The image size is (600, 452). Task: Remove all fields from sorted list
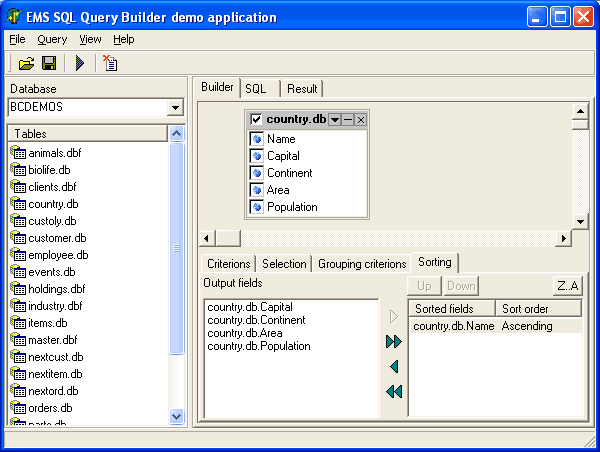click(x=394, y=392)
